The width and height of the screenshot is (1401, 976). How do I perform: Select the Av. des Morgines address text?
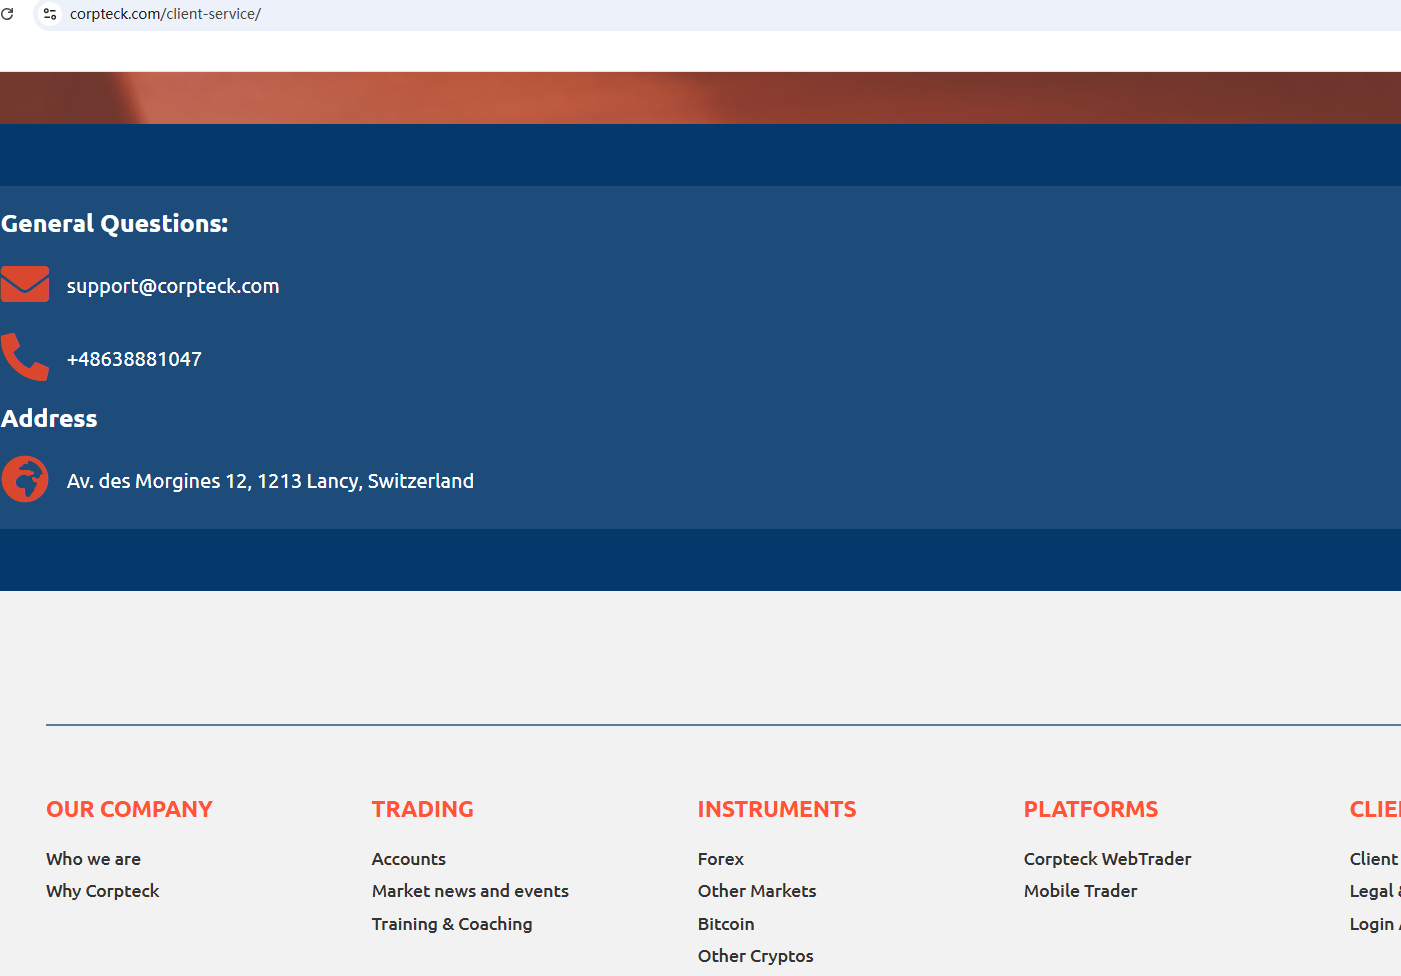tap(270, 481)
